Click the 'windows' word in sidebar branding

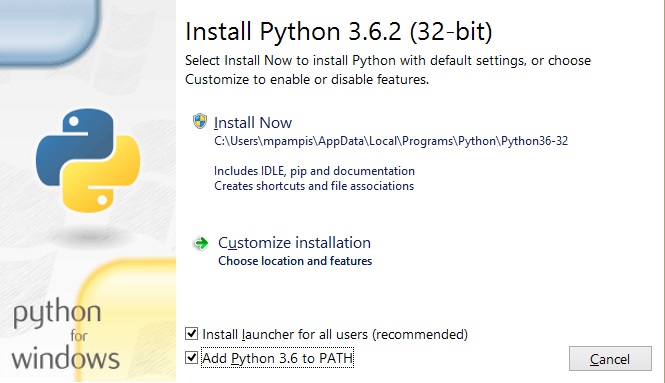[65, 359]
